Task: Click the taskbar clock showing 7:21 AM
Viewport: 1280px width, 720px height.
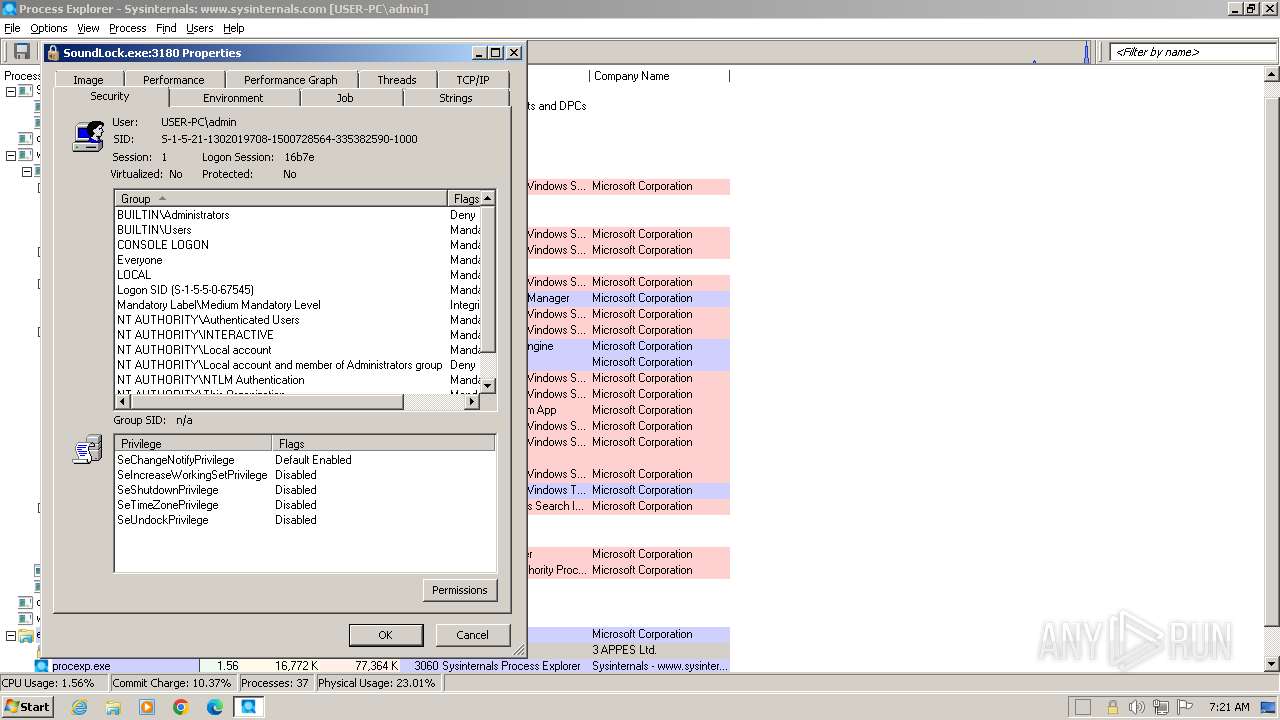Action: point(1229,707)
